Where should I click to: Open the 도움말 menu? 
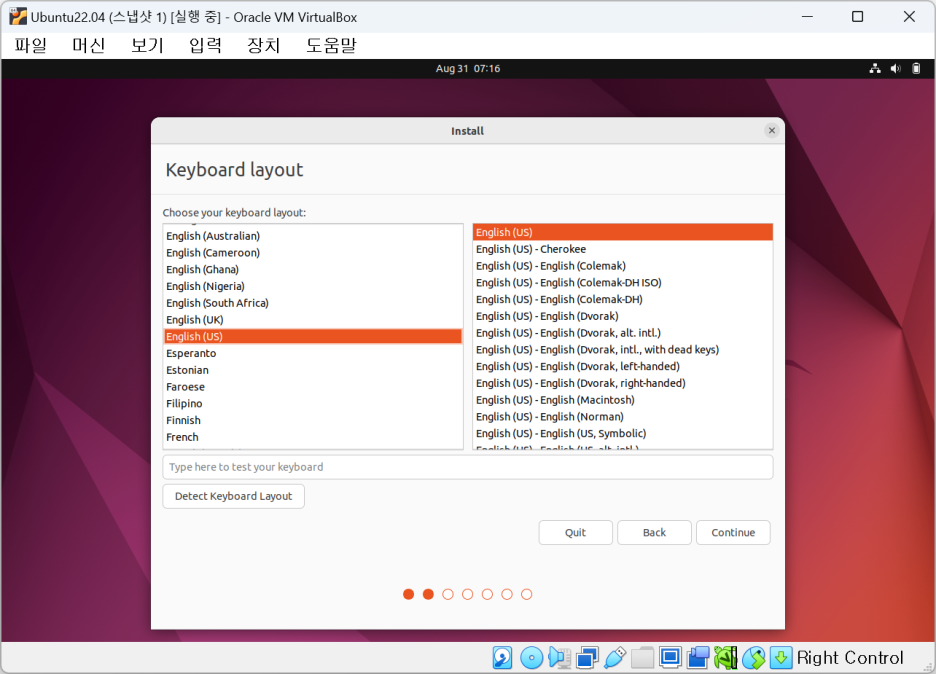point(331,45)
